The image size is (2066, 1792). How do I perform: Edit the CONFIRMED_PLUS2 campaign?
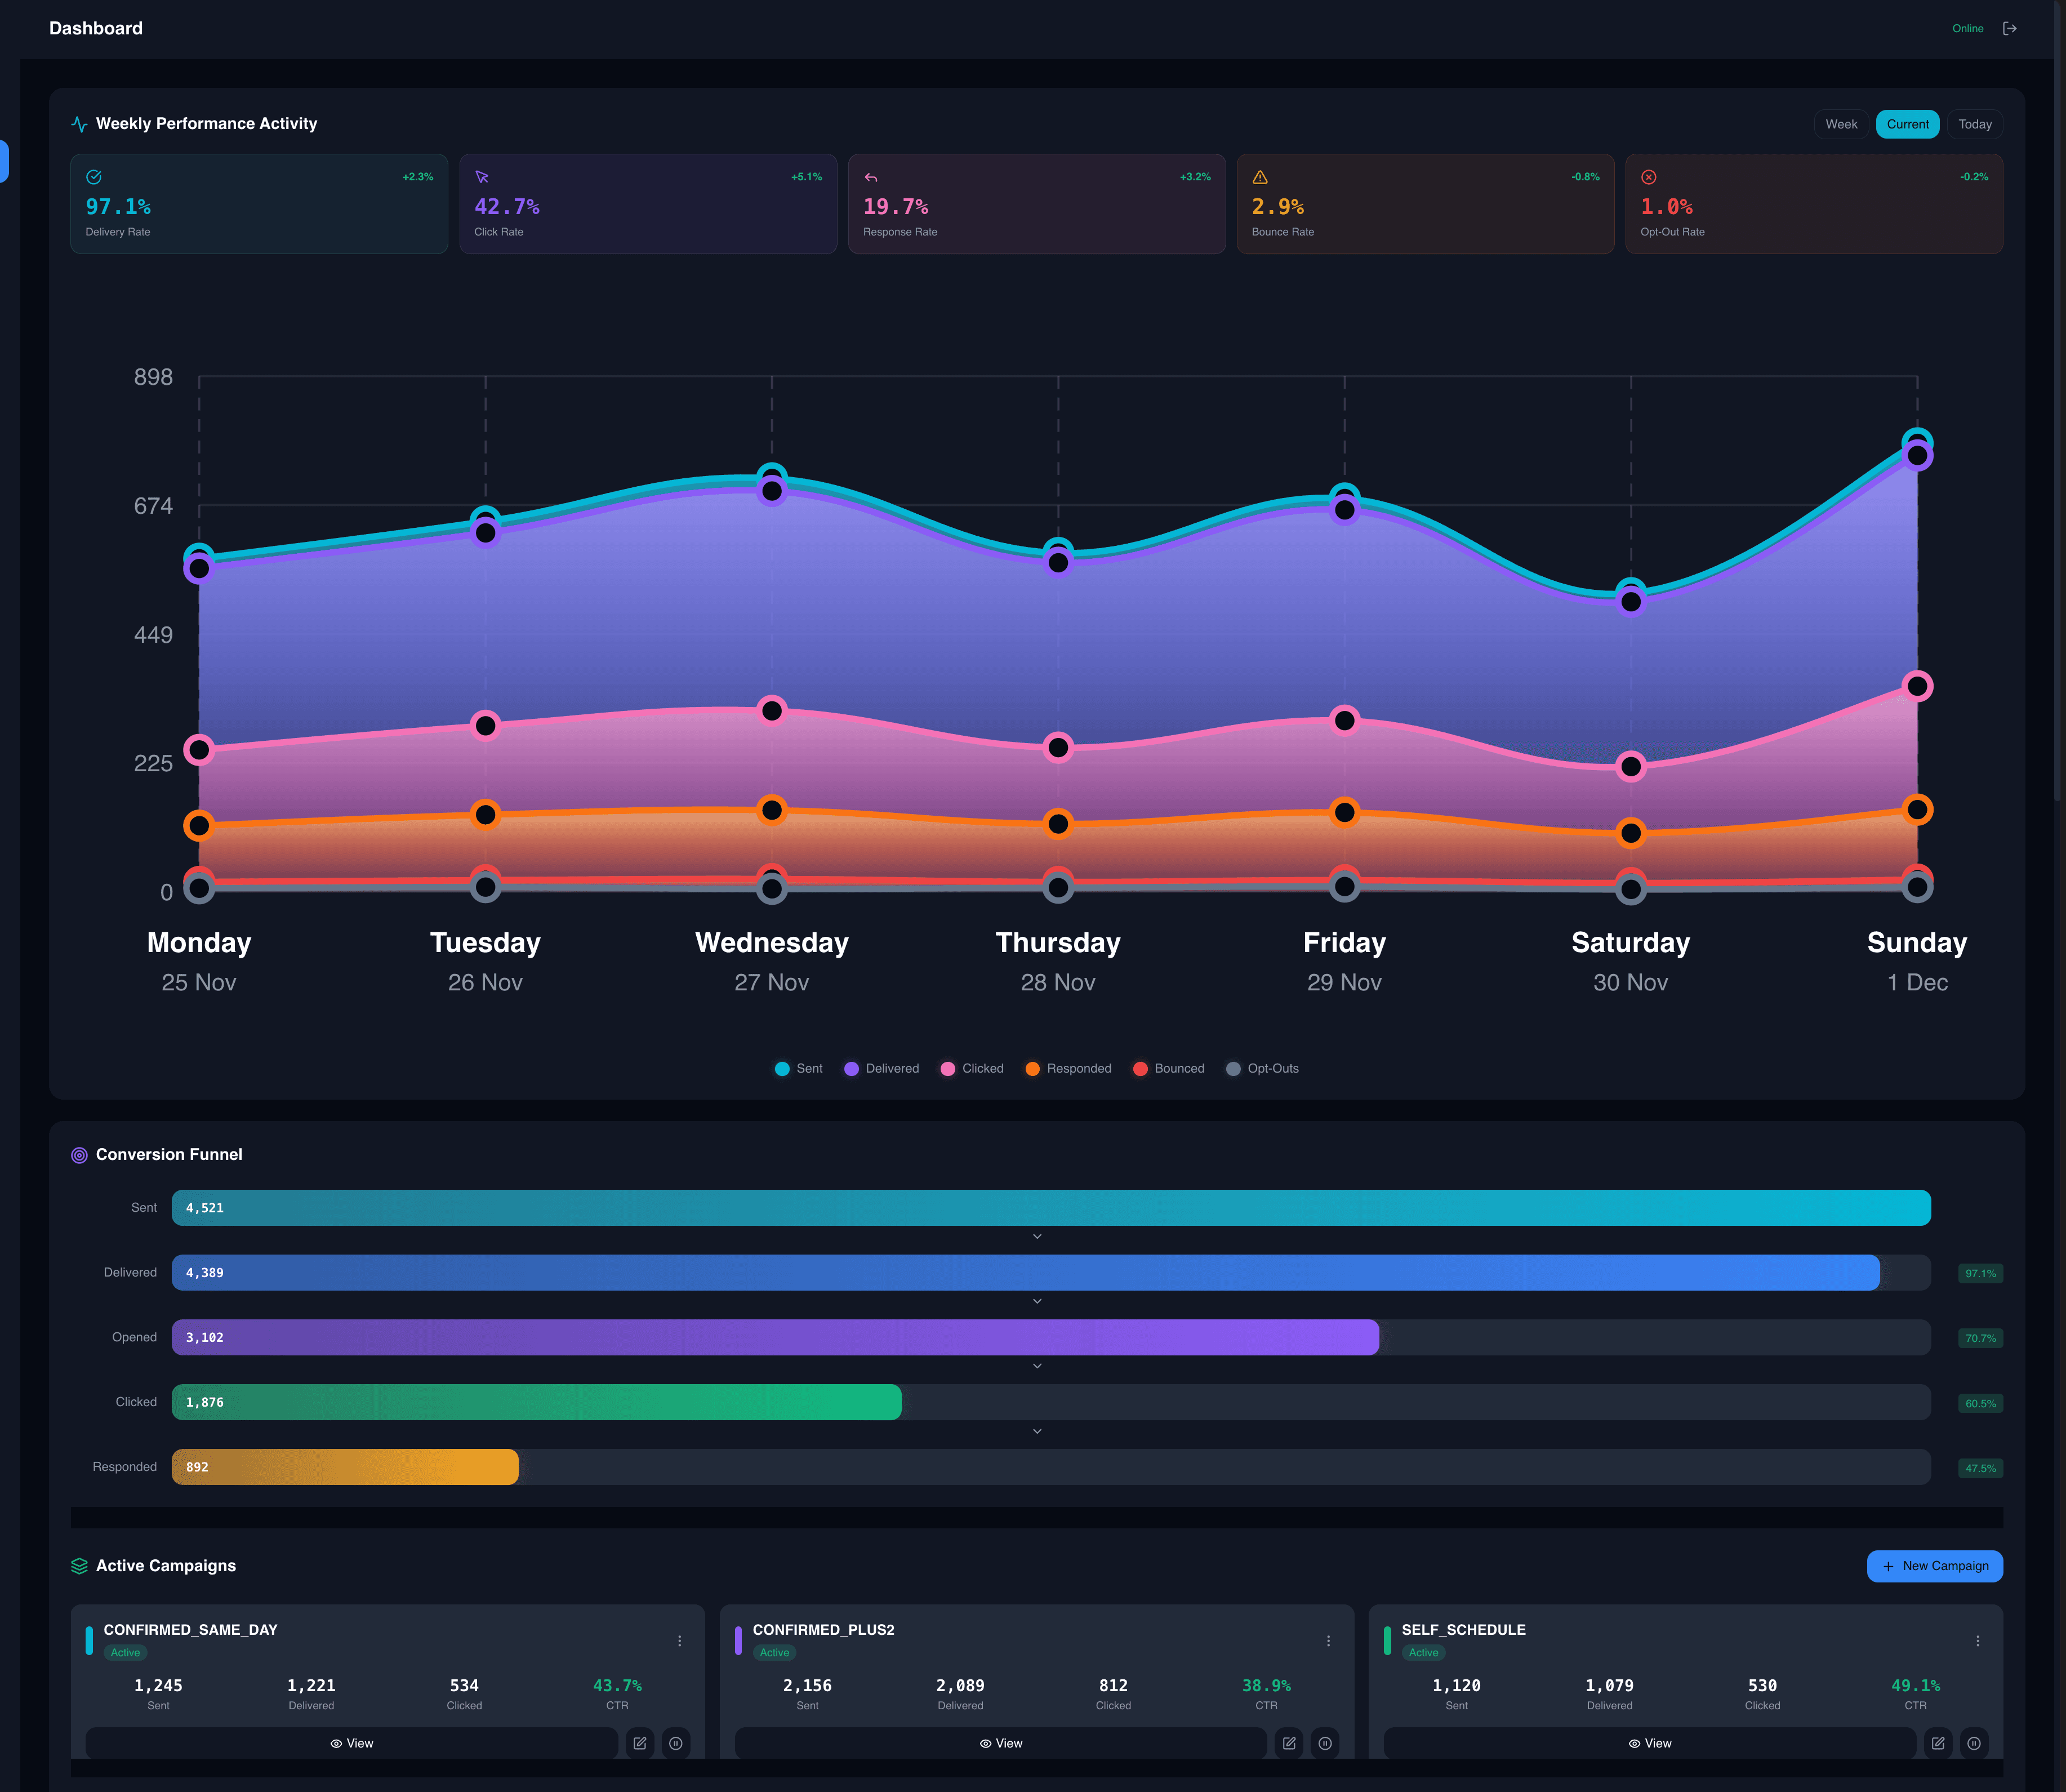click(x=1289, y=1743)
